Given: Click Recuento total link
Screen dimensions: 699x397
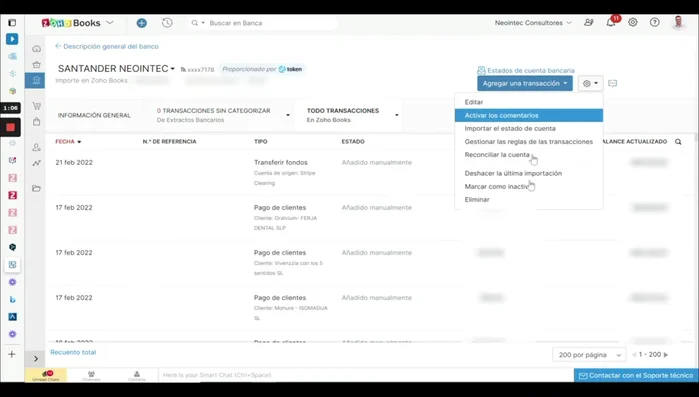Looking at the screenshot, I should tap(73, 352).
